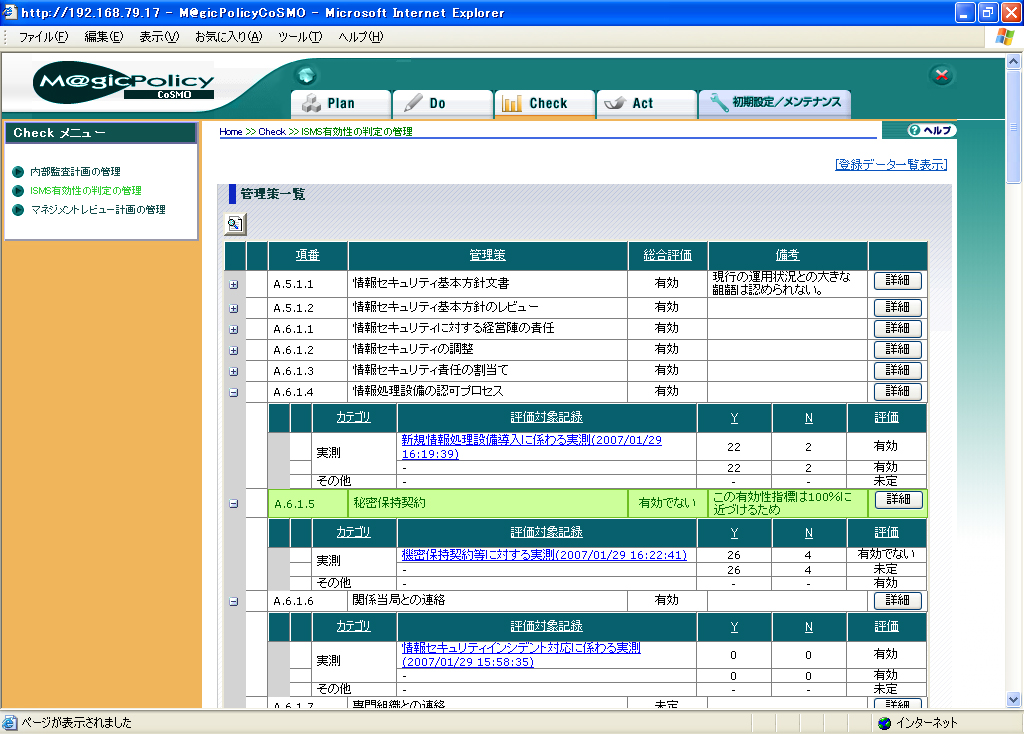The width and height of the screenshot is (1024, 734).
Task: Collapse the A.6.1.4 row
Action: point(234,392)
